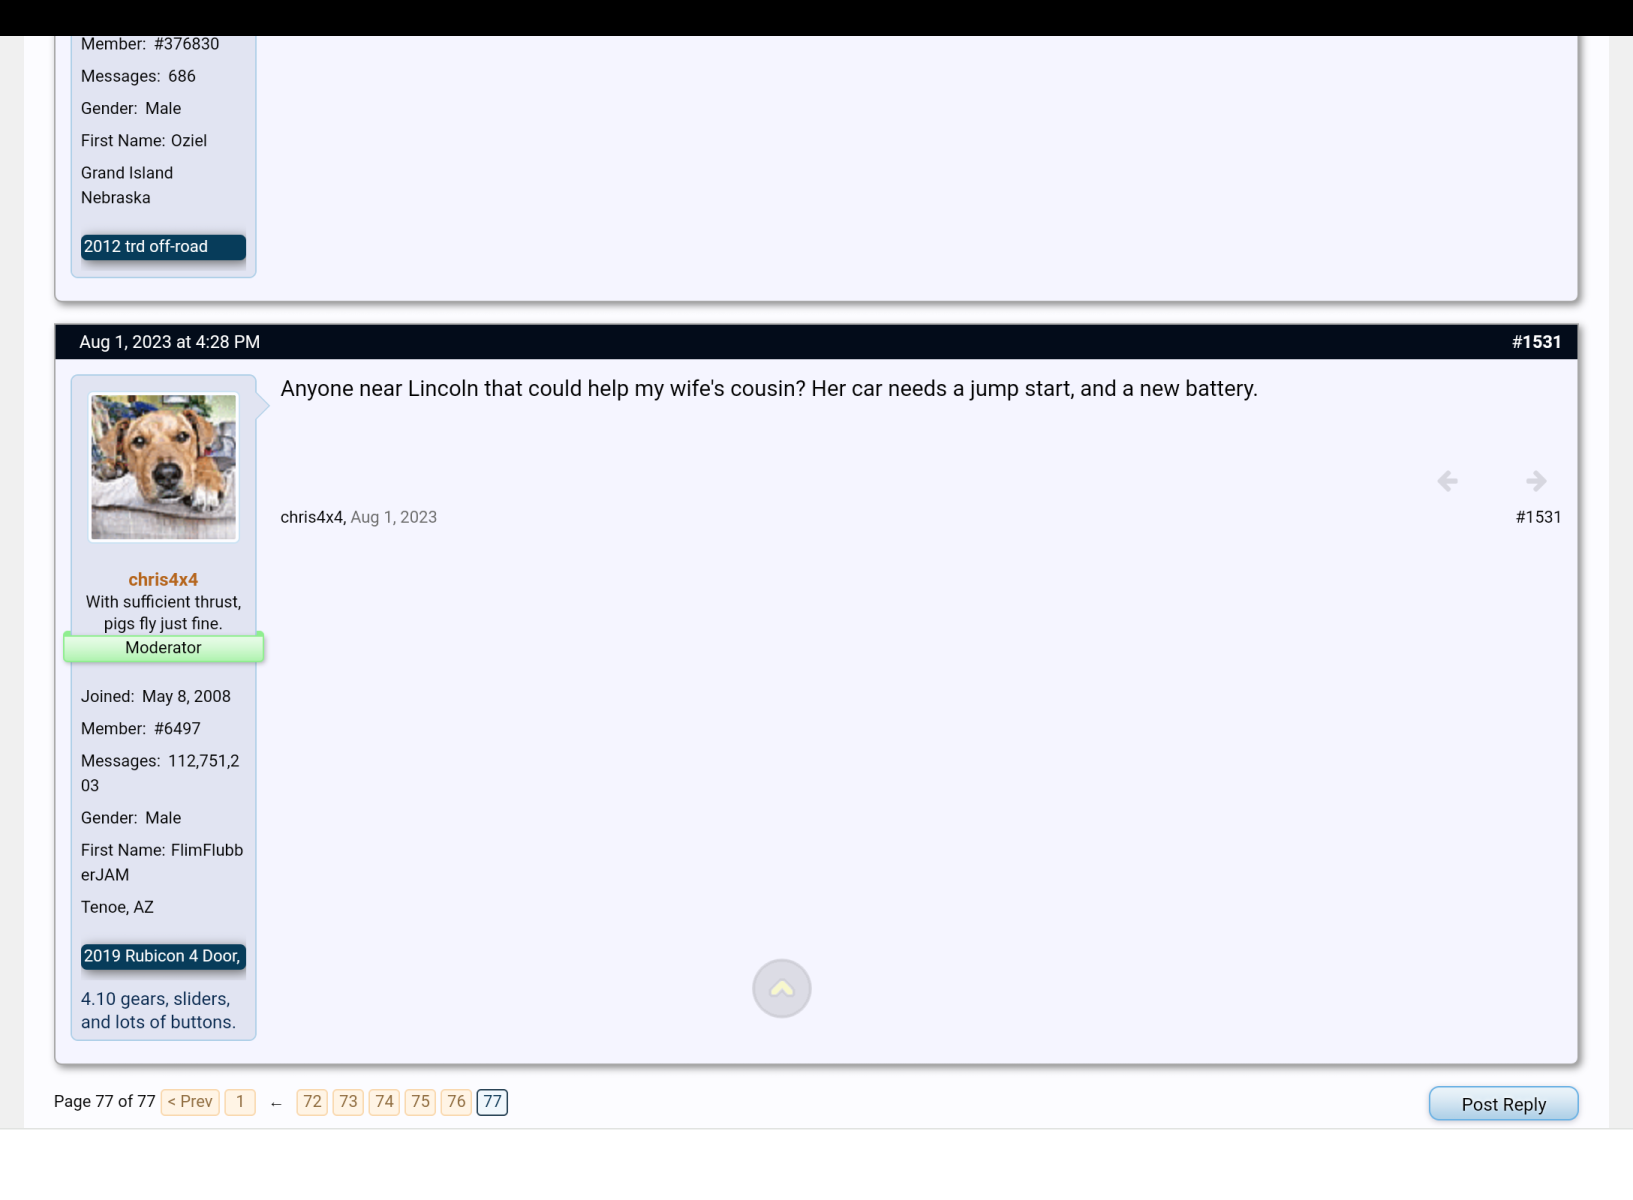This screenshot has height=1200, width=1633.
Task: Jump to page 1
Action: [x=240, y=1102]
